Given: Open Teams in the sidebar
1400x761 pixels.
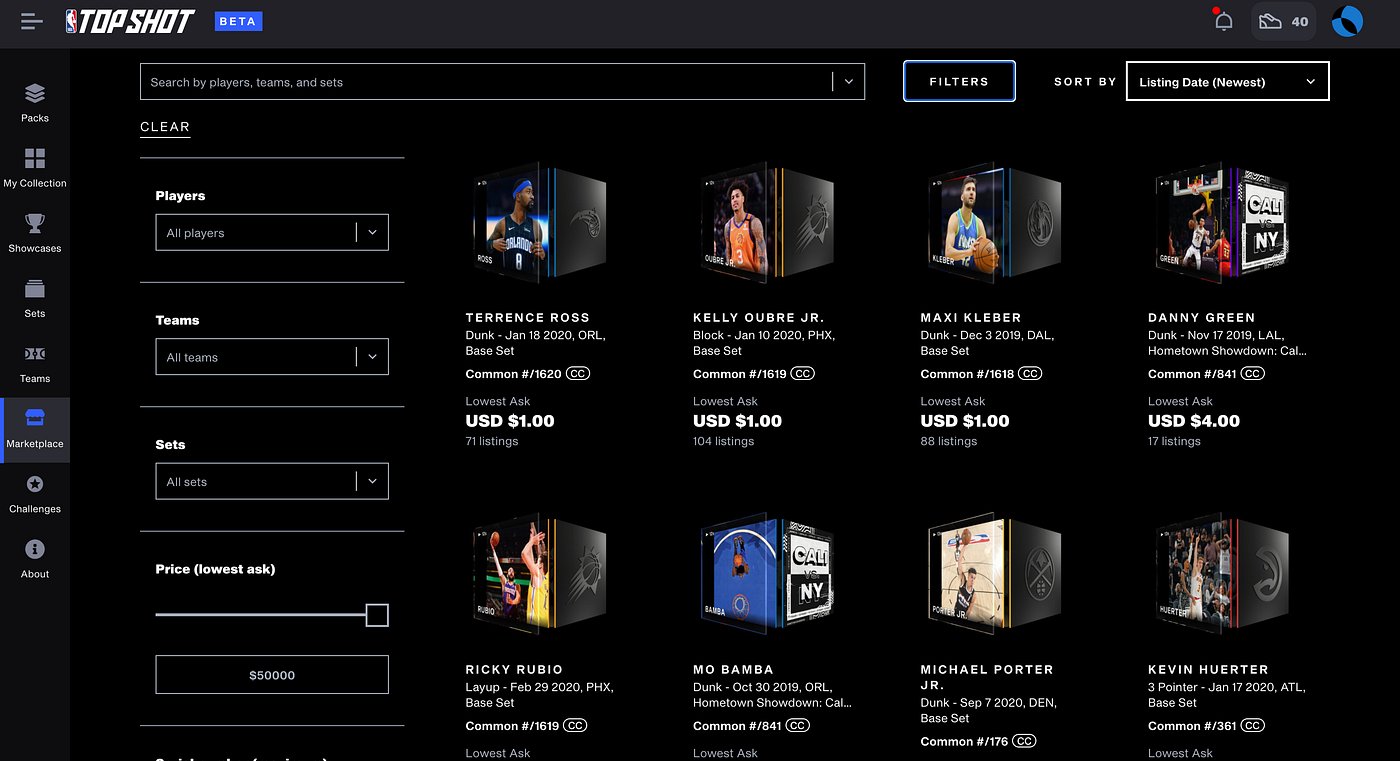Looking at the screenshot, I should click(35, 363).
